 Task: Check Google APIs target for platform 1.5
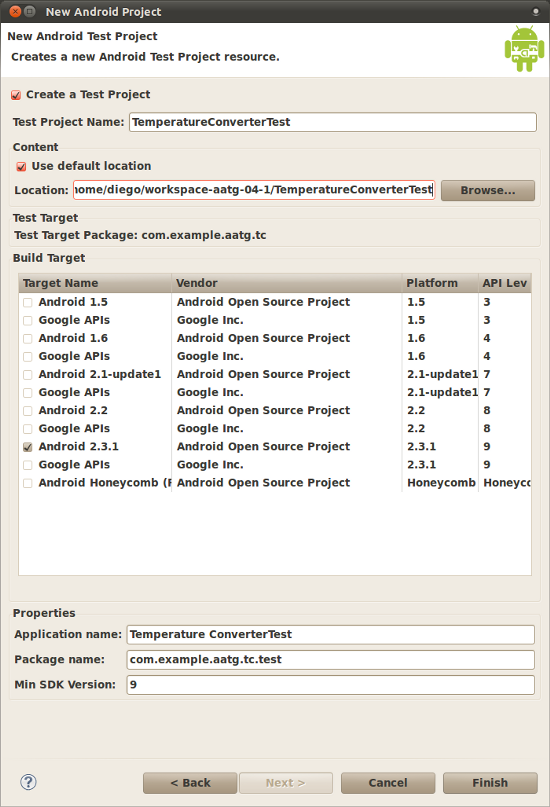[x=28, y=321]
